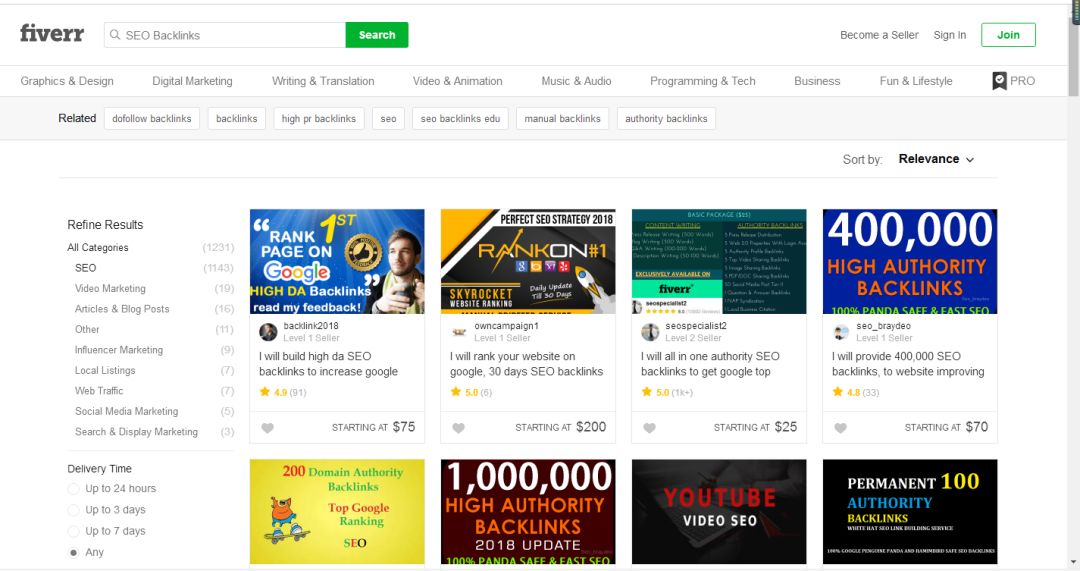Click the Join button
Image resolution: width=1080 pixels, height=571 pixels.
(x=1008, y=35)
